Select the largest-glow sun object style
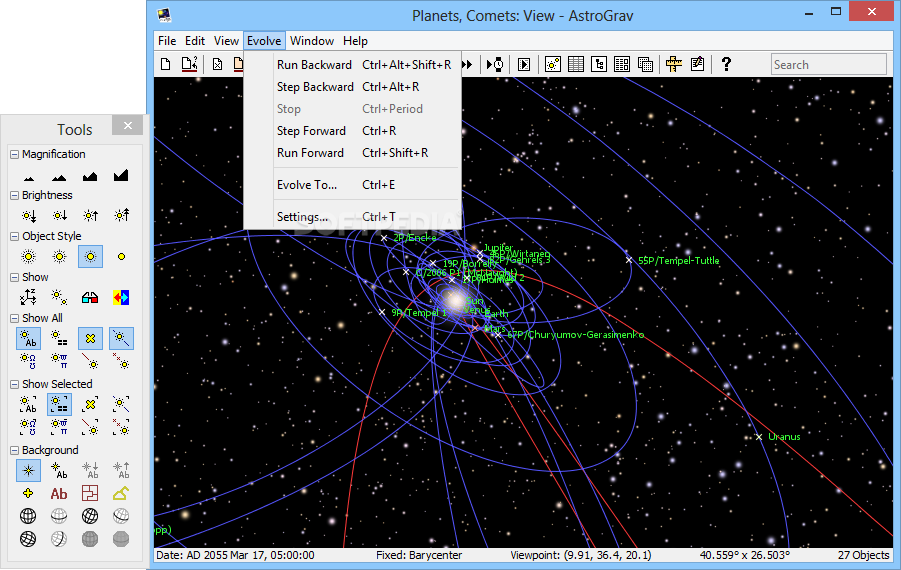The image size is (901, 570). click(28, 256)
